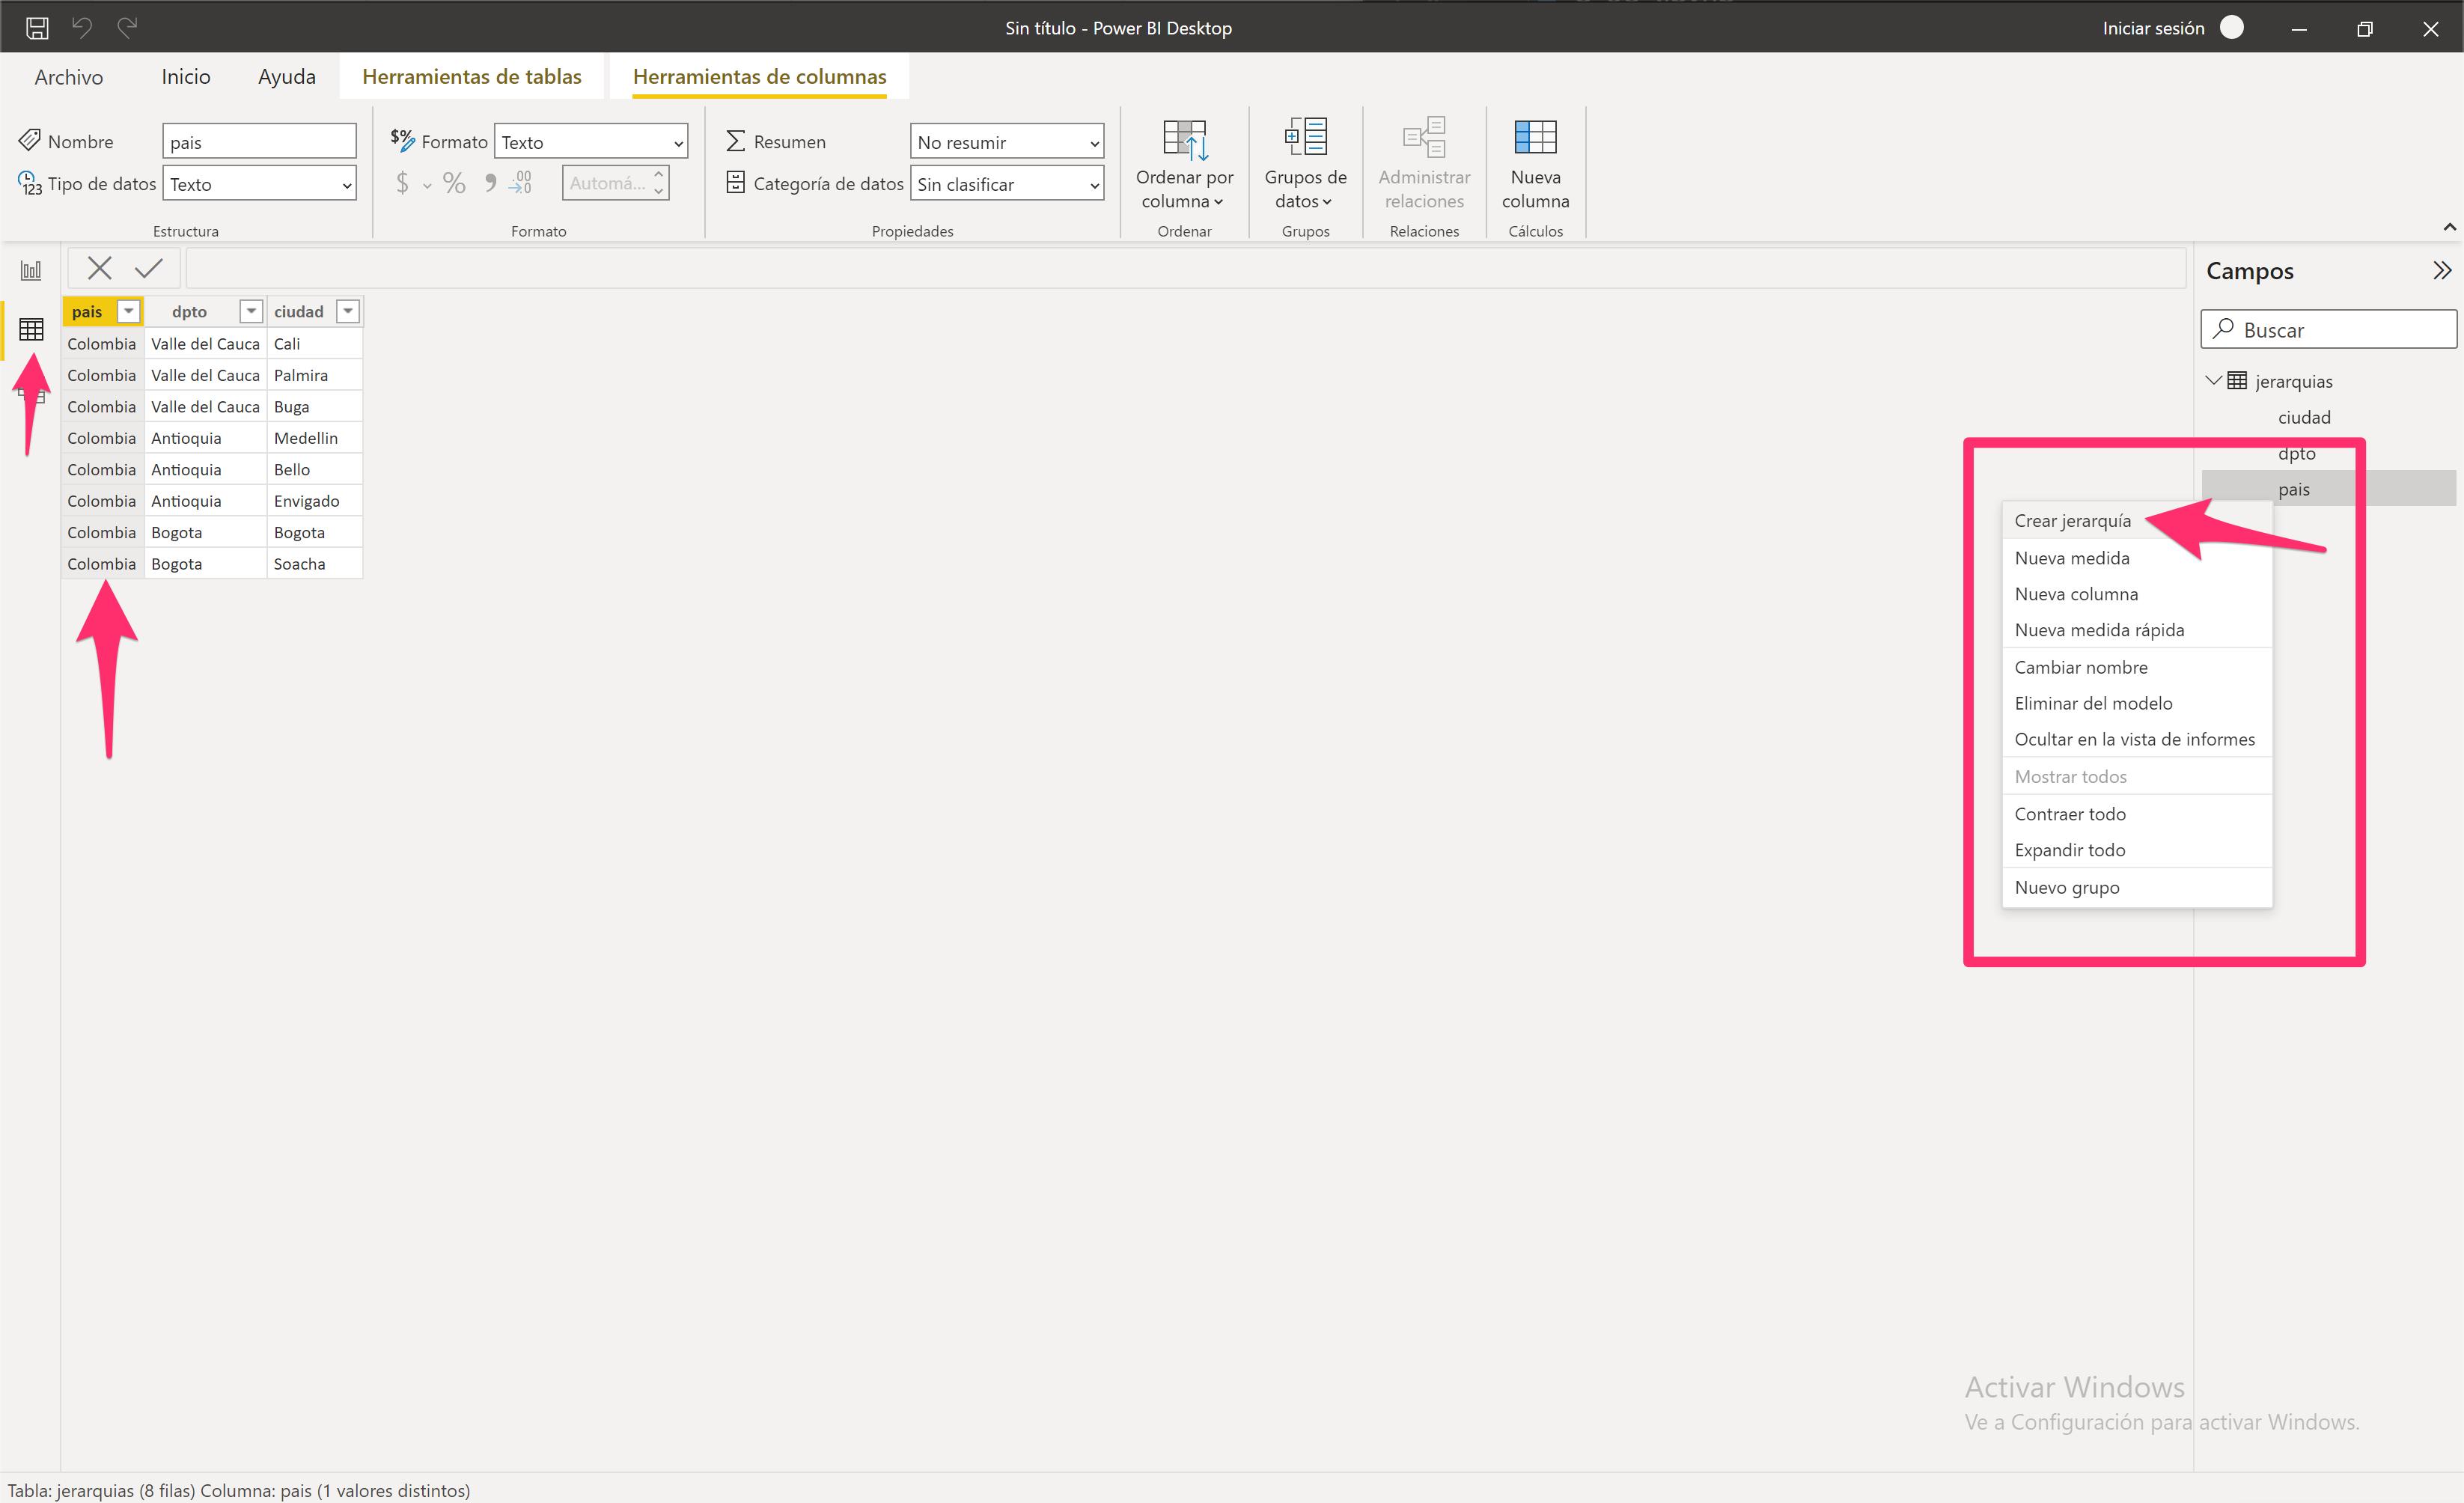Click the decimal places icon
Viewport: 2464px width, 1503px height.
[521, 182]
